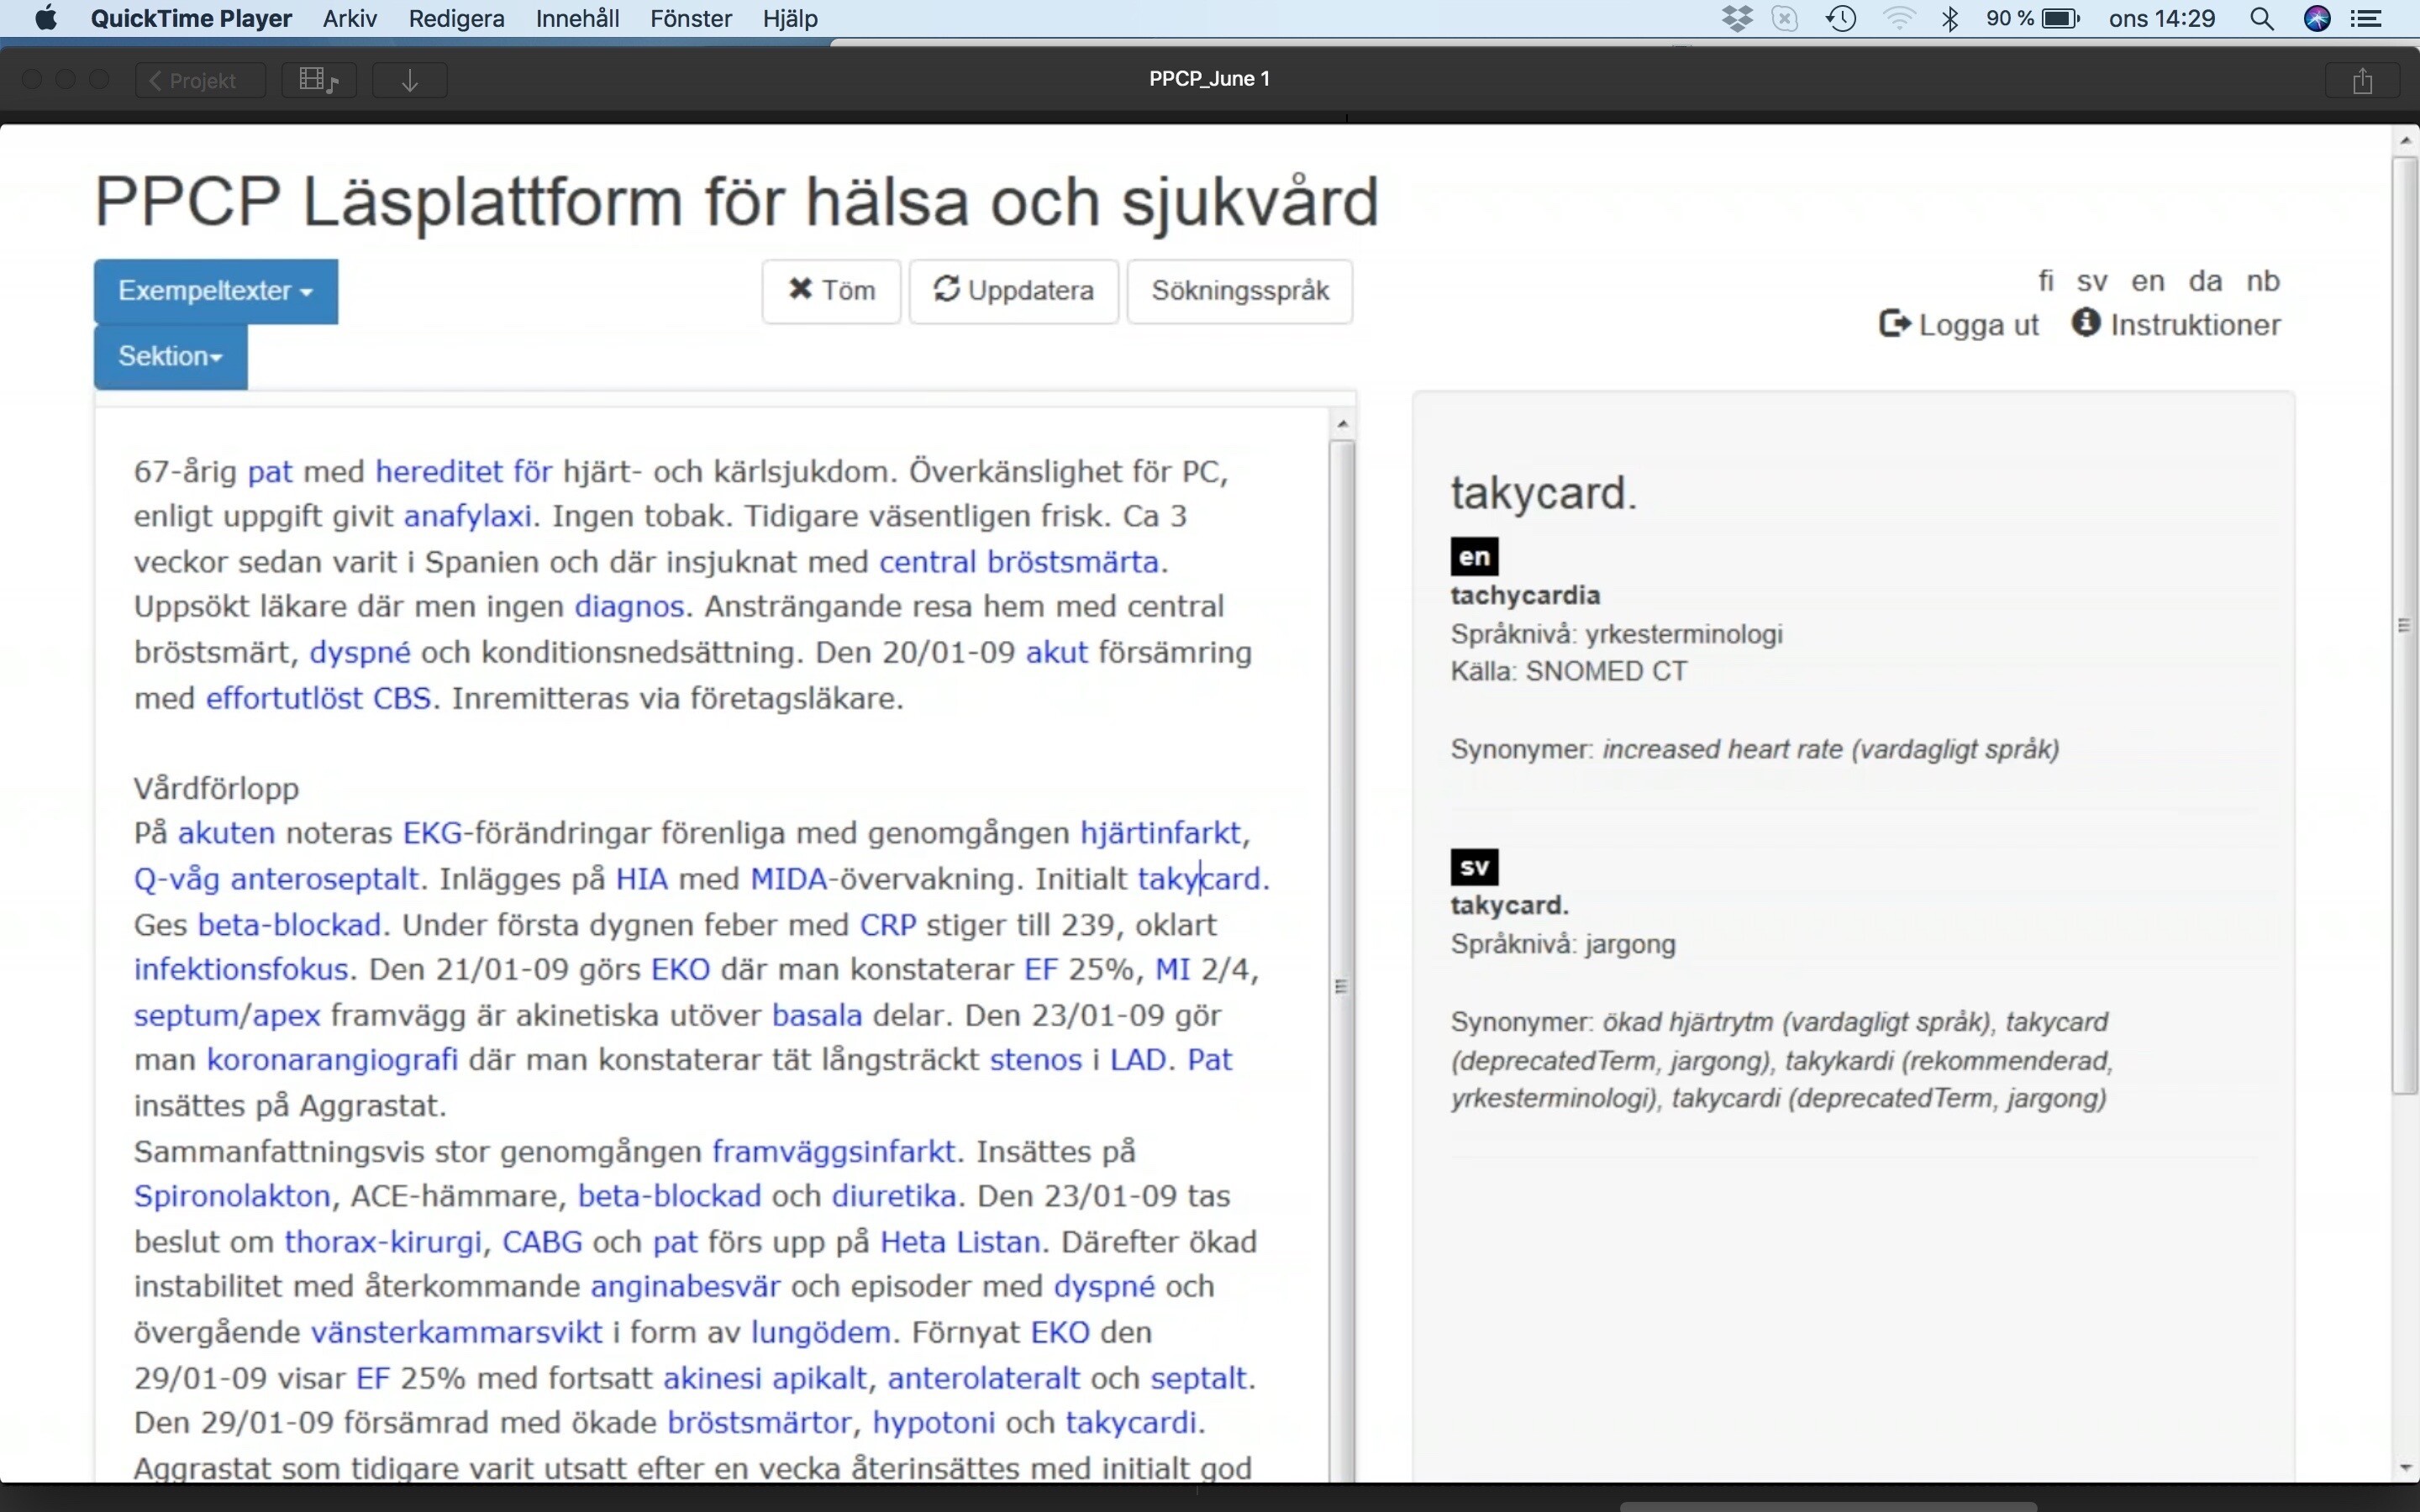Open the Redigera menu
Image resolution: width=2420 pixels, height=1512 pixels.
tap(456, 18)
